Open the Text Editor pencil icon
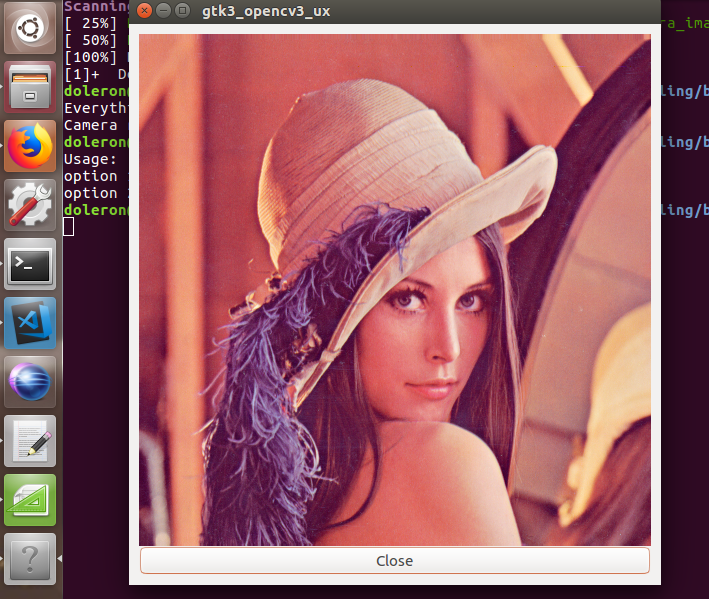709x599 pixels. tap(30, 441)
